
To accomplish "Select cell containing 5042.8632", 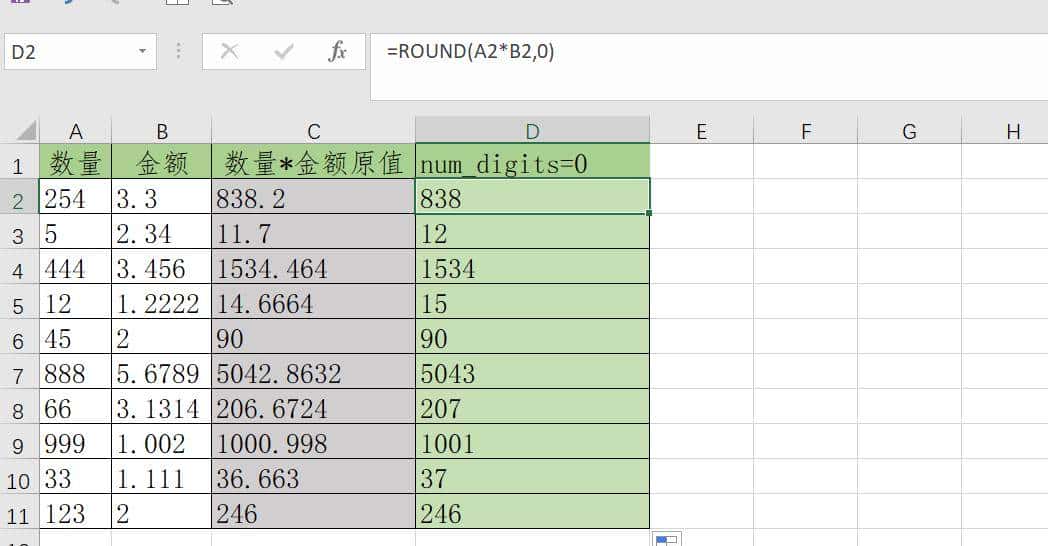I will tap(313, 372).
